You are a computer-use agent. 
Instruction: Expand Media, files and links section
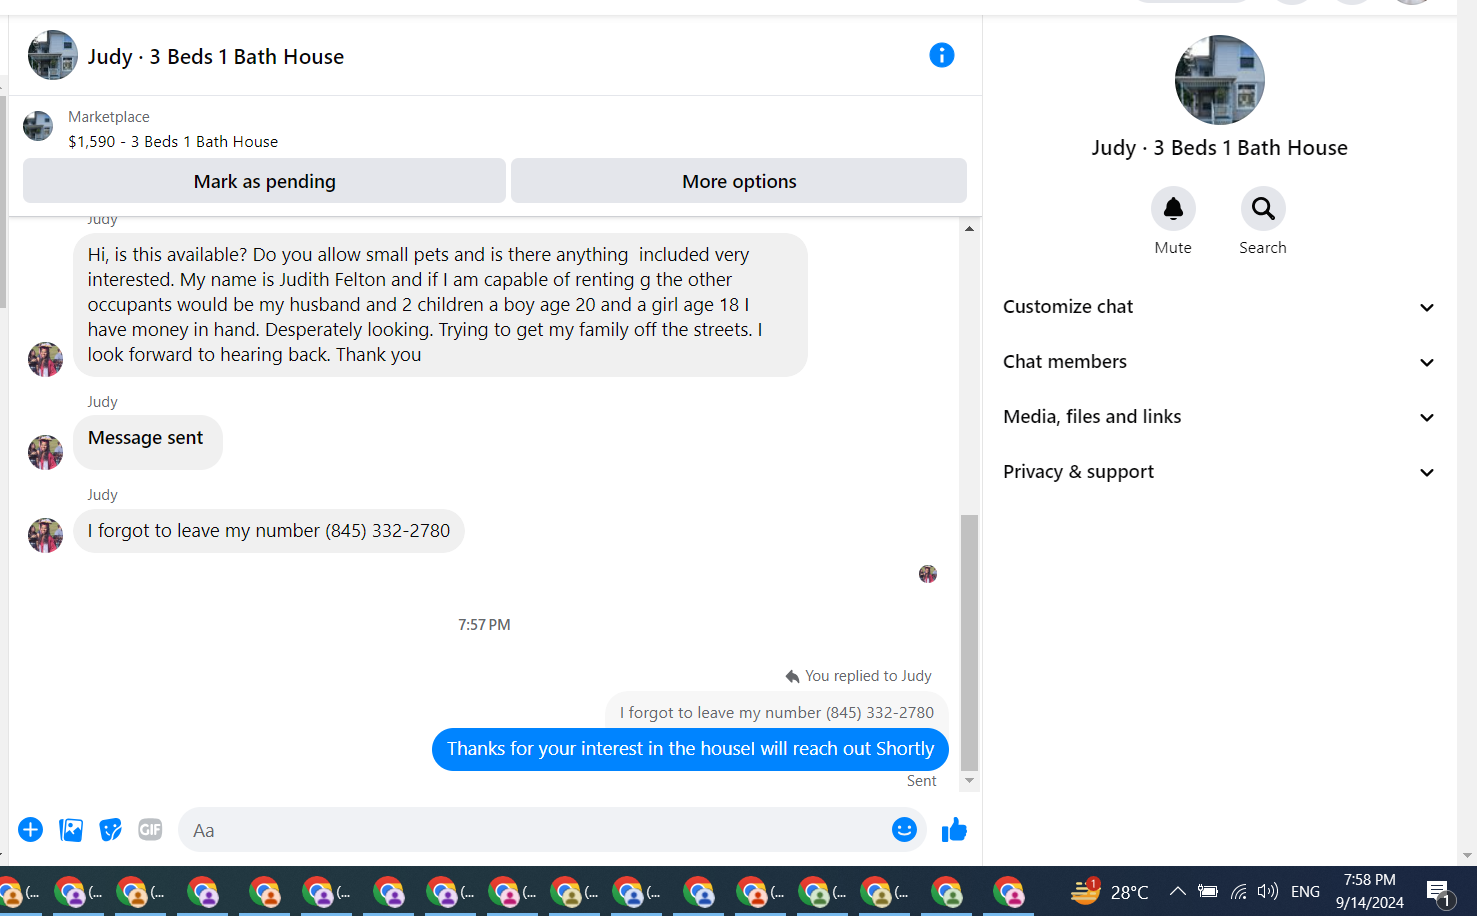(1219, 417)
